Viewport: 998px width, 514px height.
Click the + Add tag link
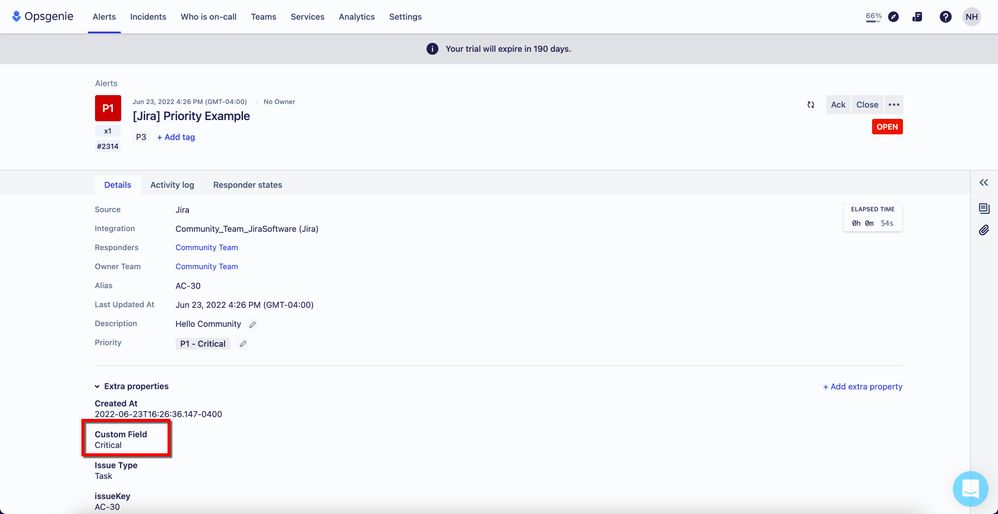pos(176,137)
